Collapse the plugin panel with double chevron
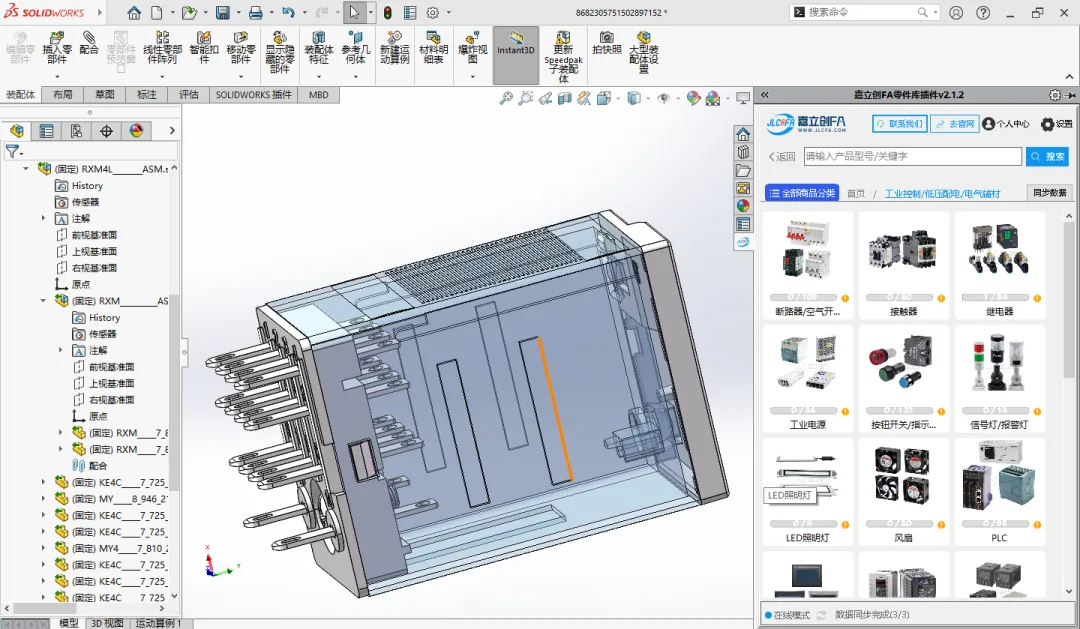The image size is (1080, 629). (x=764, y=95)
